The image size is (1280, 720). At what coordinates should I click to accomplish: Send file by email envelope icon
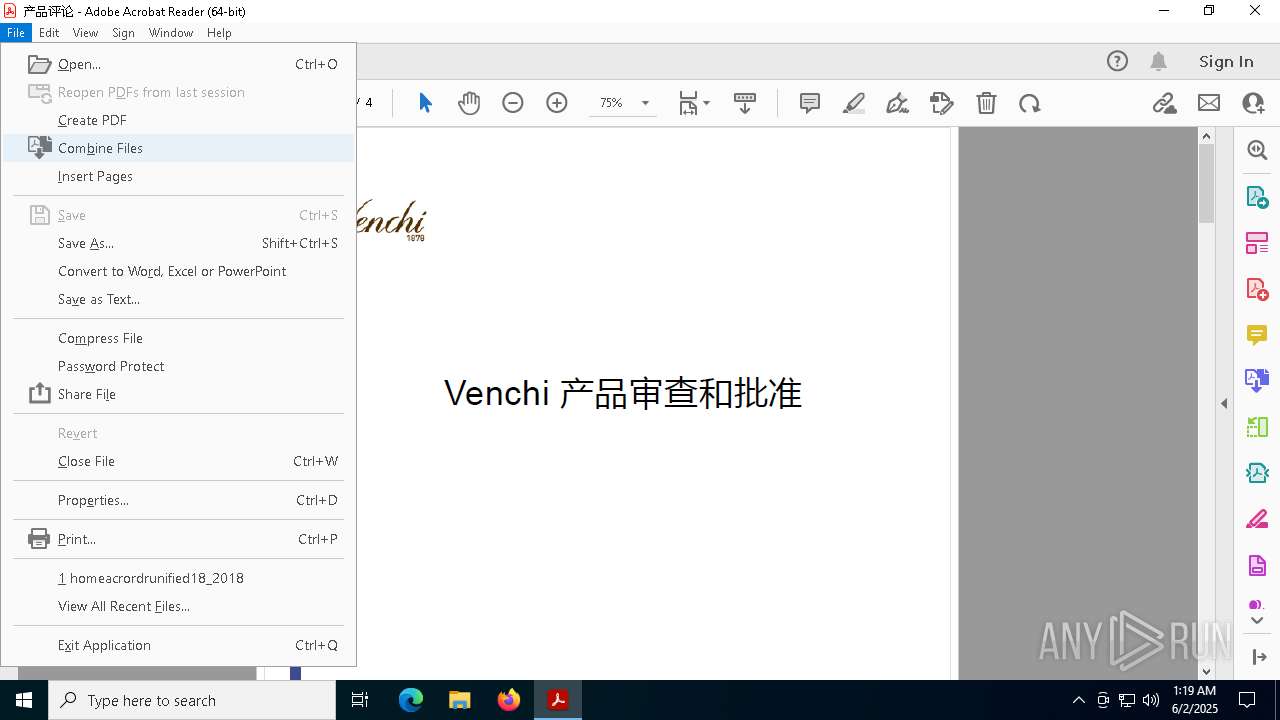1209,103
